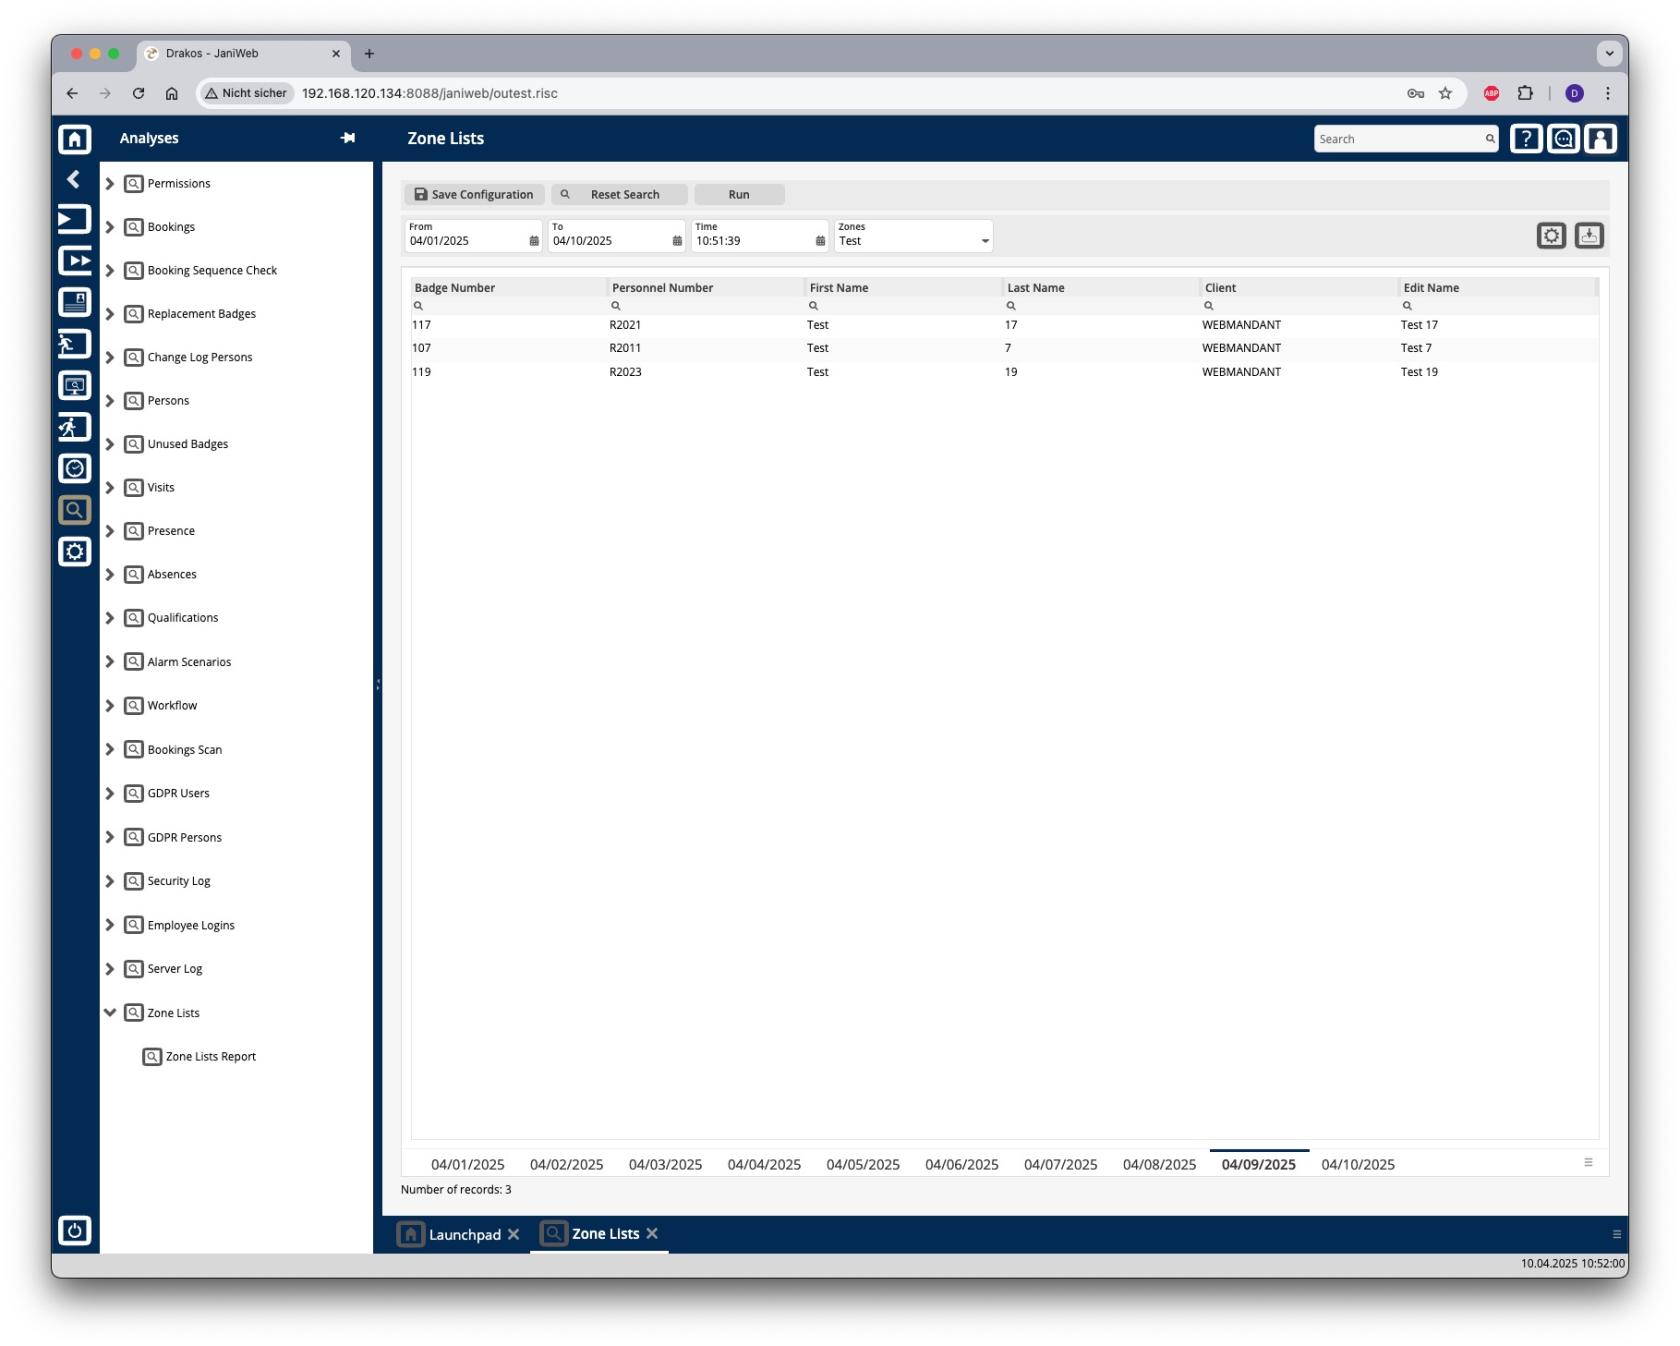The image size is (1680, 1346).
Task: Open the user profile icon in header
Action: coord(1601,139)
